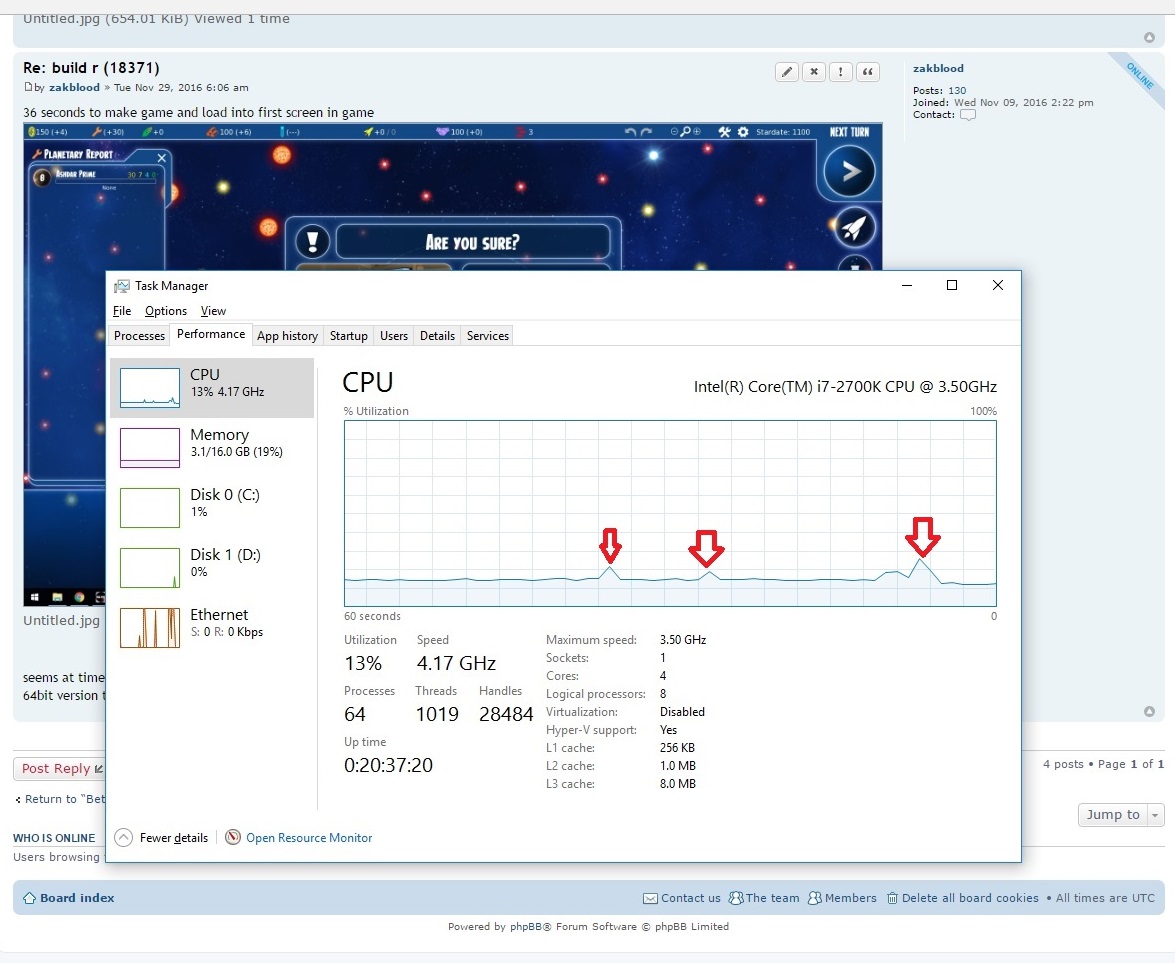Click zakblood's contact speech bubble icon
1175x963 pixels.
click(x=967, y=115)
